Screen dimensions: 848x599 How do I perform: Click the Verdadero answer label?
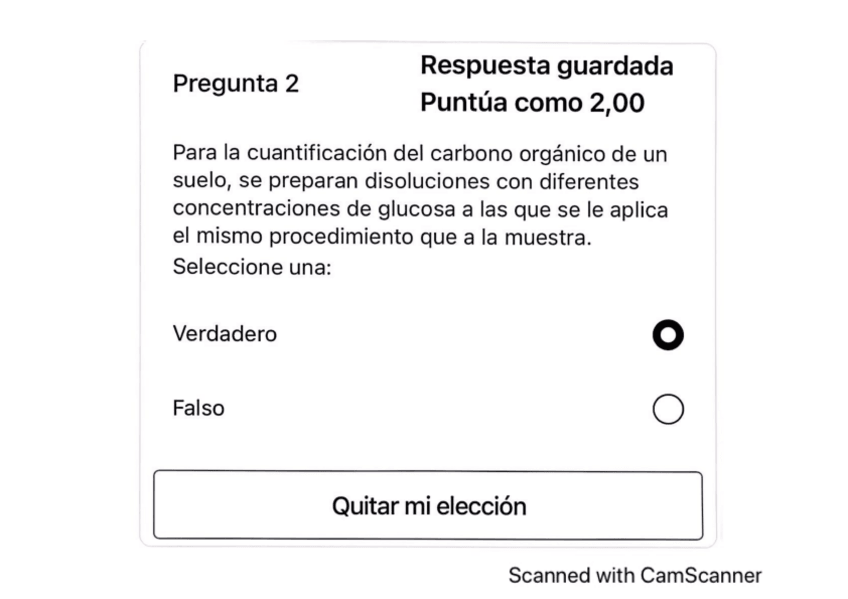click(224, 334)
